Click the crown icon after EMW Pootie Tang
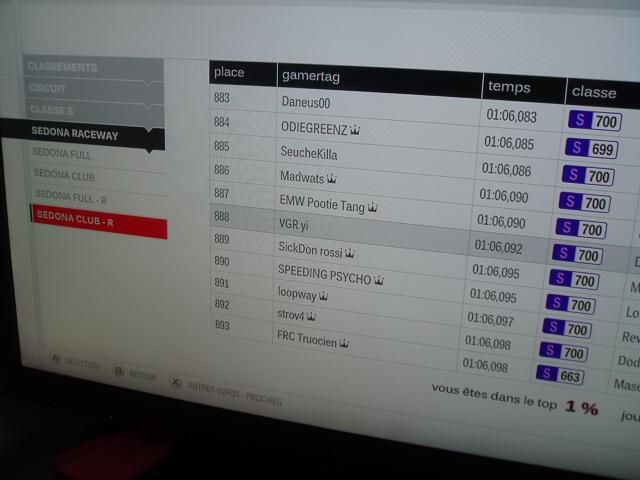This screenshot has width=640, height=480. click(373, 207)
